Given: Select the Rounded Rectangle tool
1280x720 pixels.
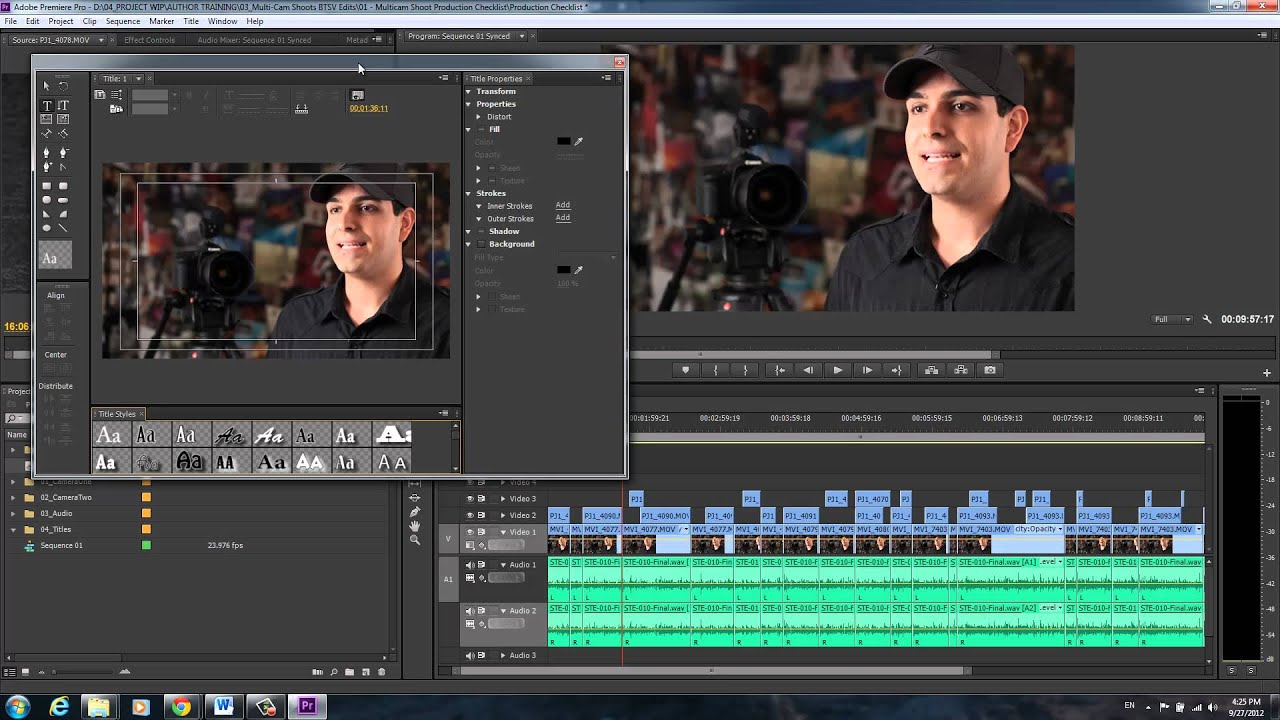Looking at the screenshot, I should point(63,186).
